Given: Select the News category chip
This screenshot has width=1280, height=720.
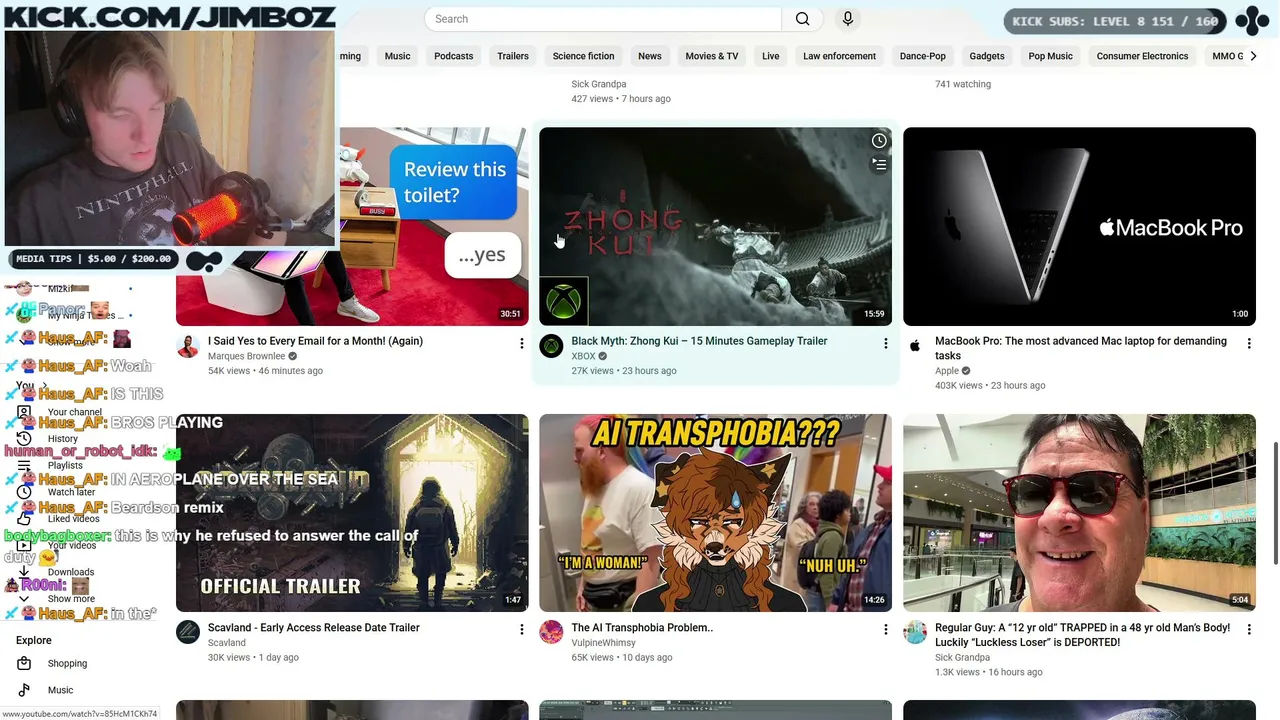Looking at the screenshot, I should (x=650, y=56).
